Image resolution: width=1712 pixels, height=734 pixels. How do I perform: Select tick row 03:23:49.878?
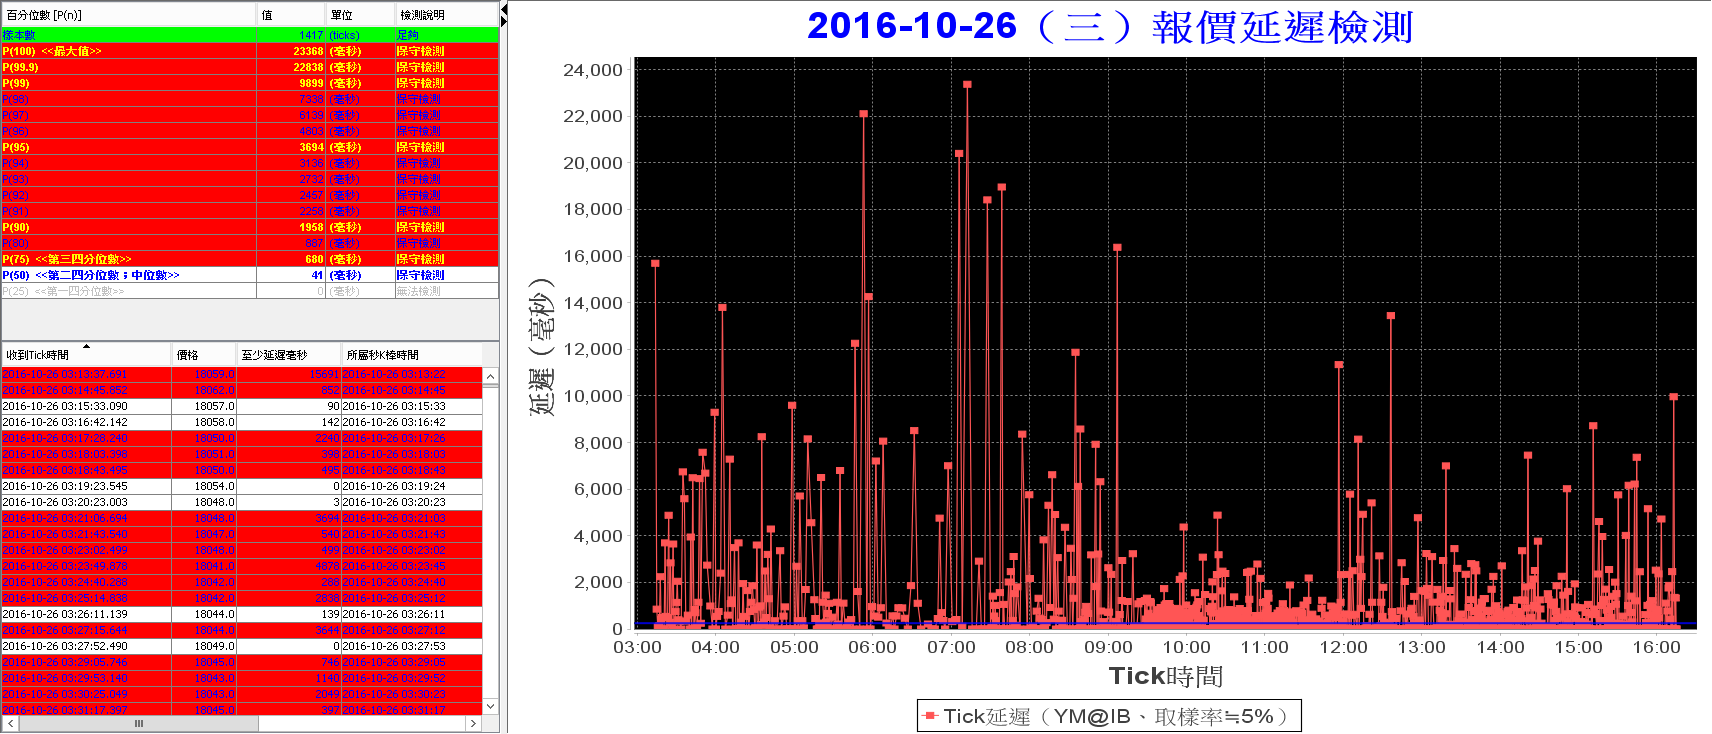click(x=242, y=566)
